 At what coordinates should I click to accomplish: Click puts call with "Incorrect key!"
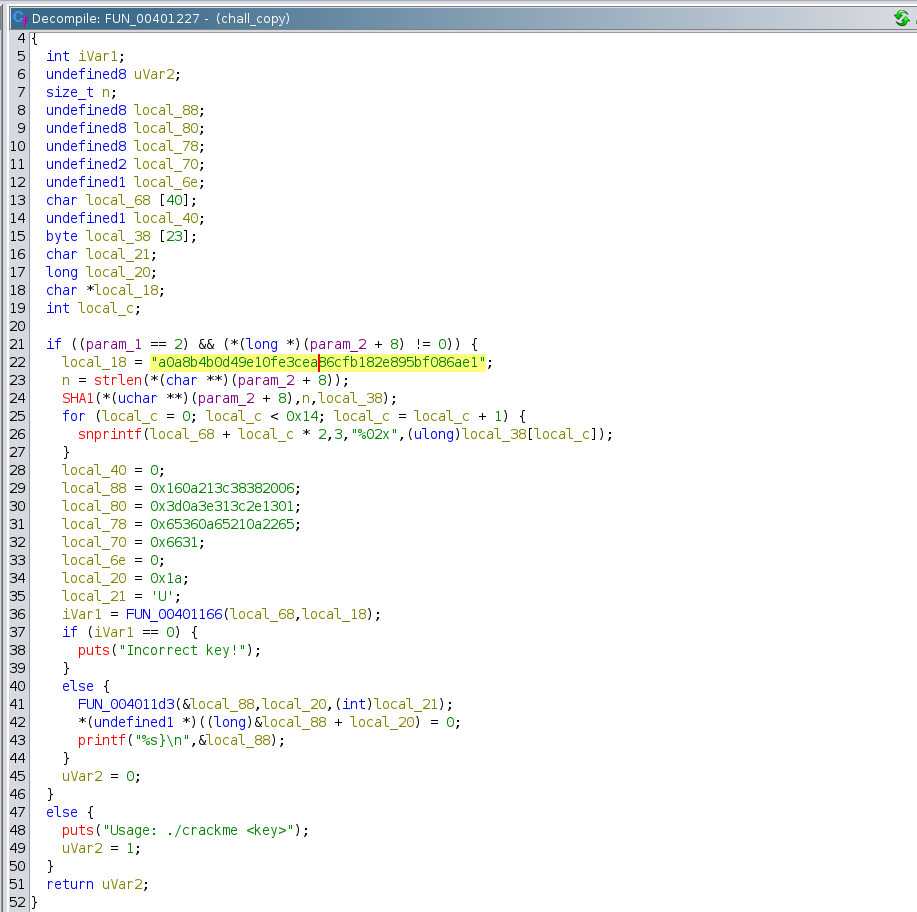coord(94,651)
